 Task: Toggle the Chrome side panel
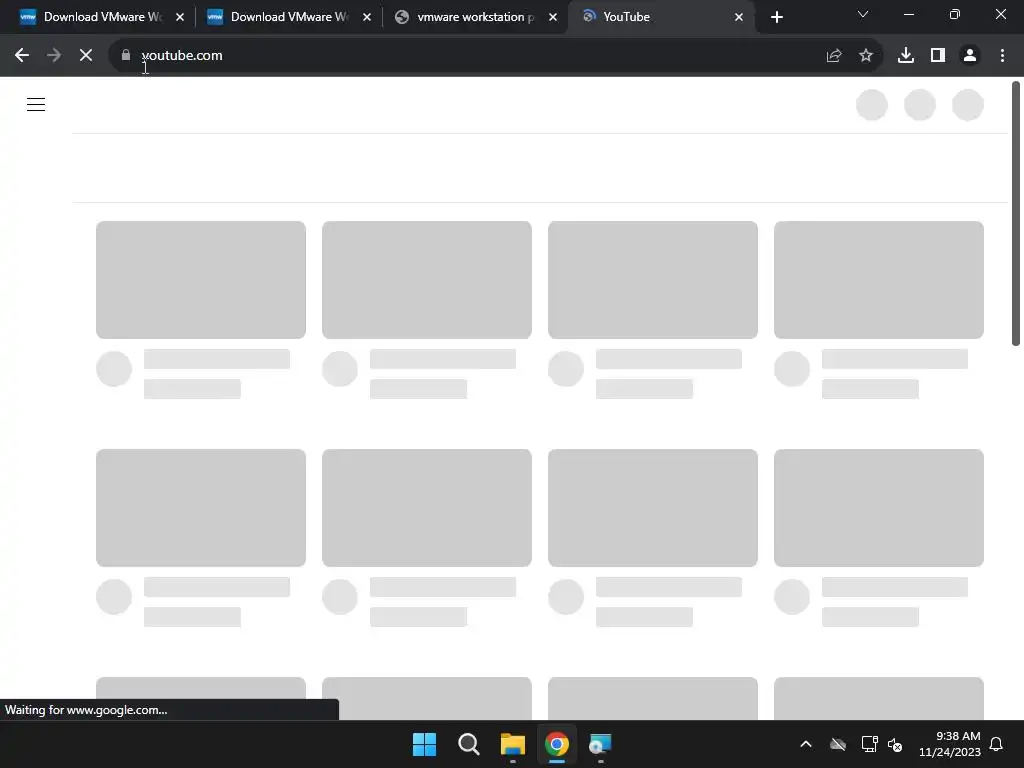coord(938,56)
